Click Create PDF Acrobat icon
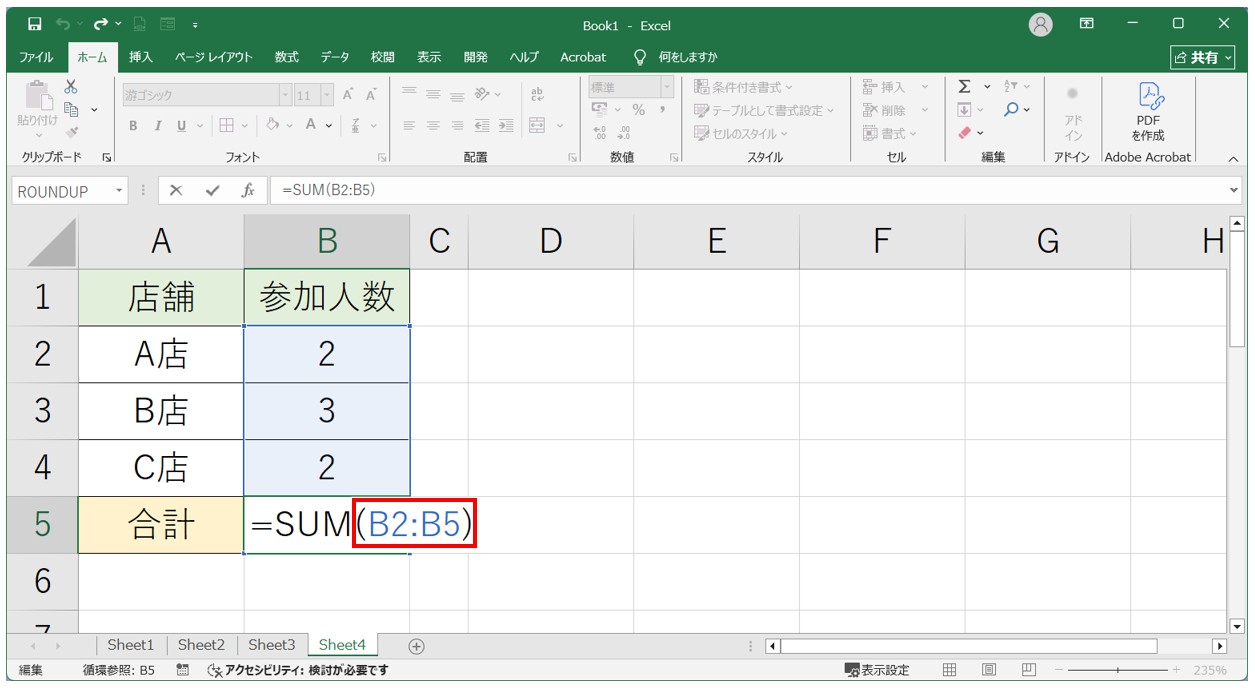 [x=1148, y=112]
